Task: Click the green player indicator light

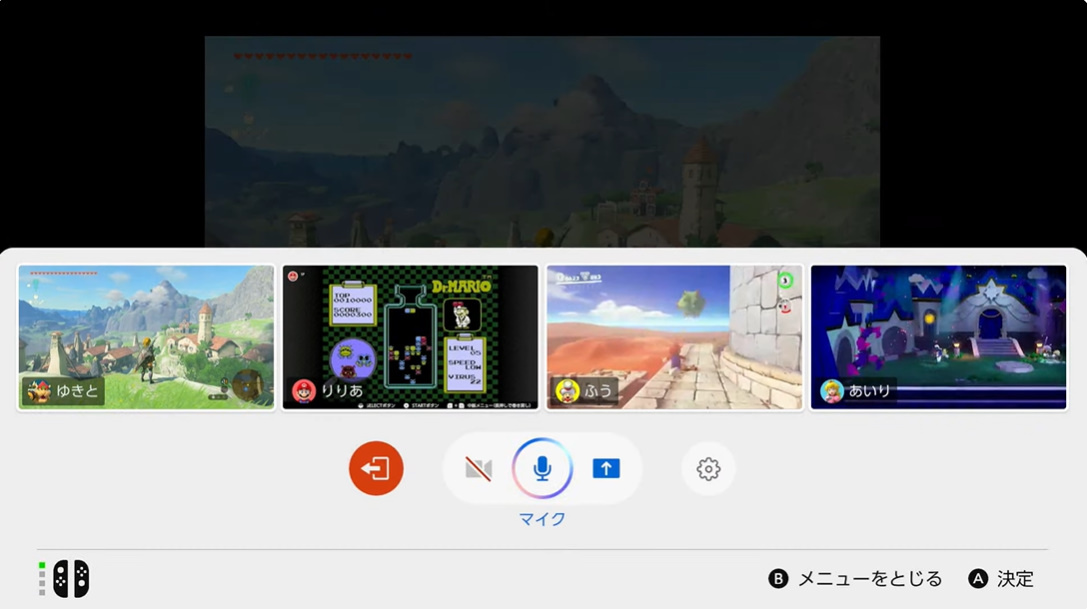Action: (42, 566)
